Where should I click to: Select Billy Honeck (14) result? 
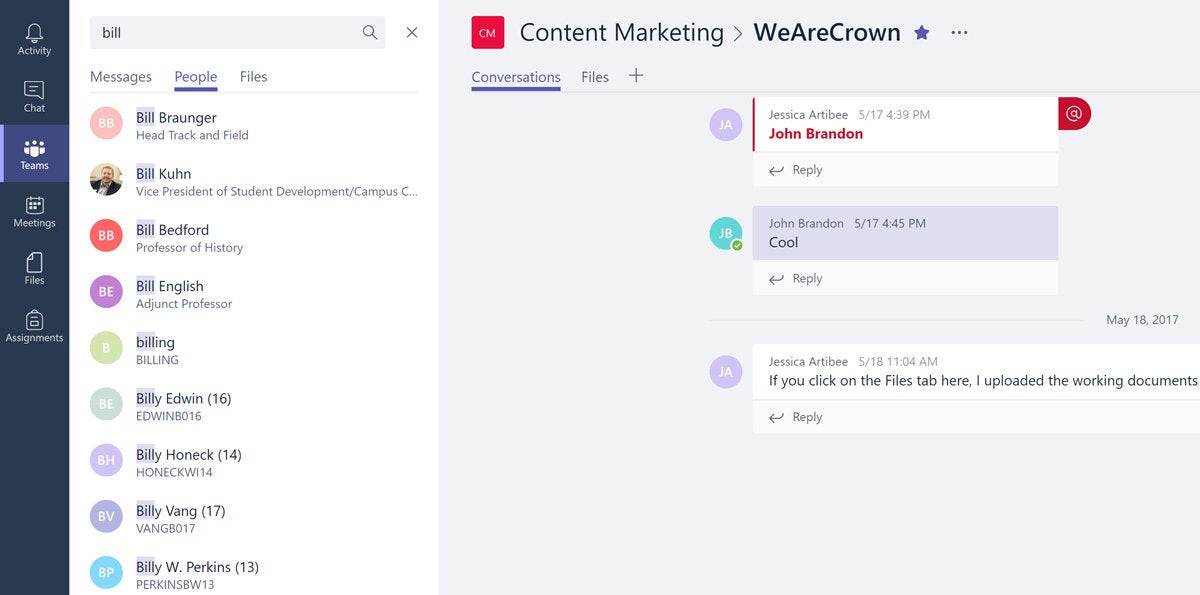(x=254, y=461)
